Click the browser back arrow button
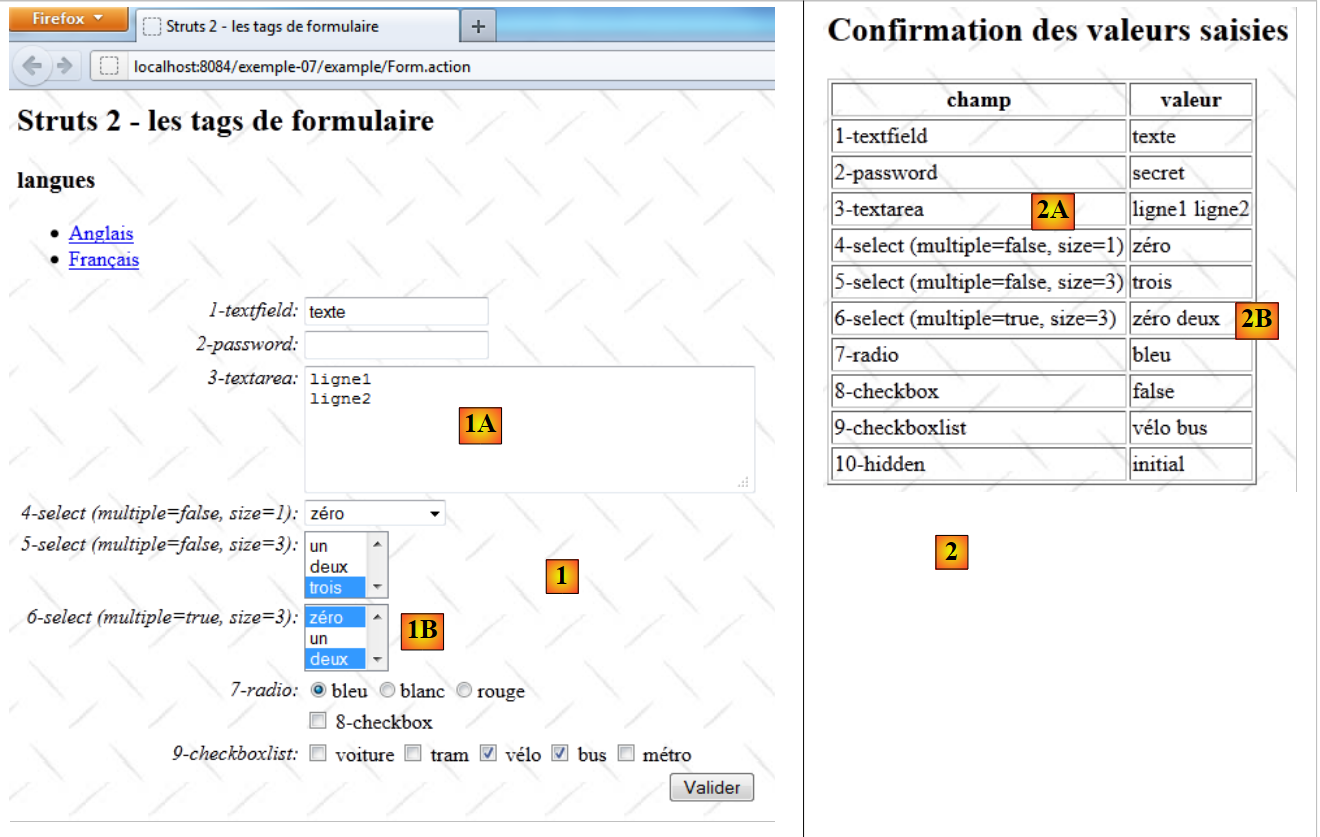The height and width of the screenshot is (837, 1320). click(33, 66)
